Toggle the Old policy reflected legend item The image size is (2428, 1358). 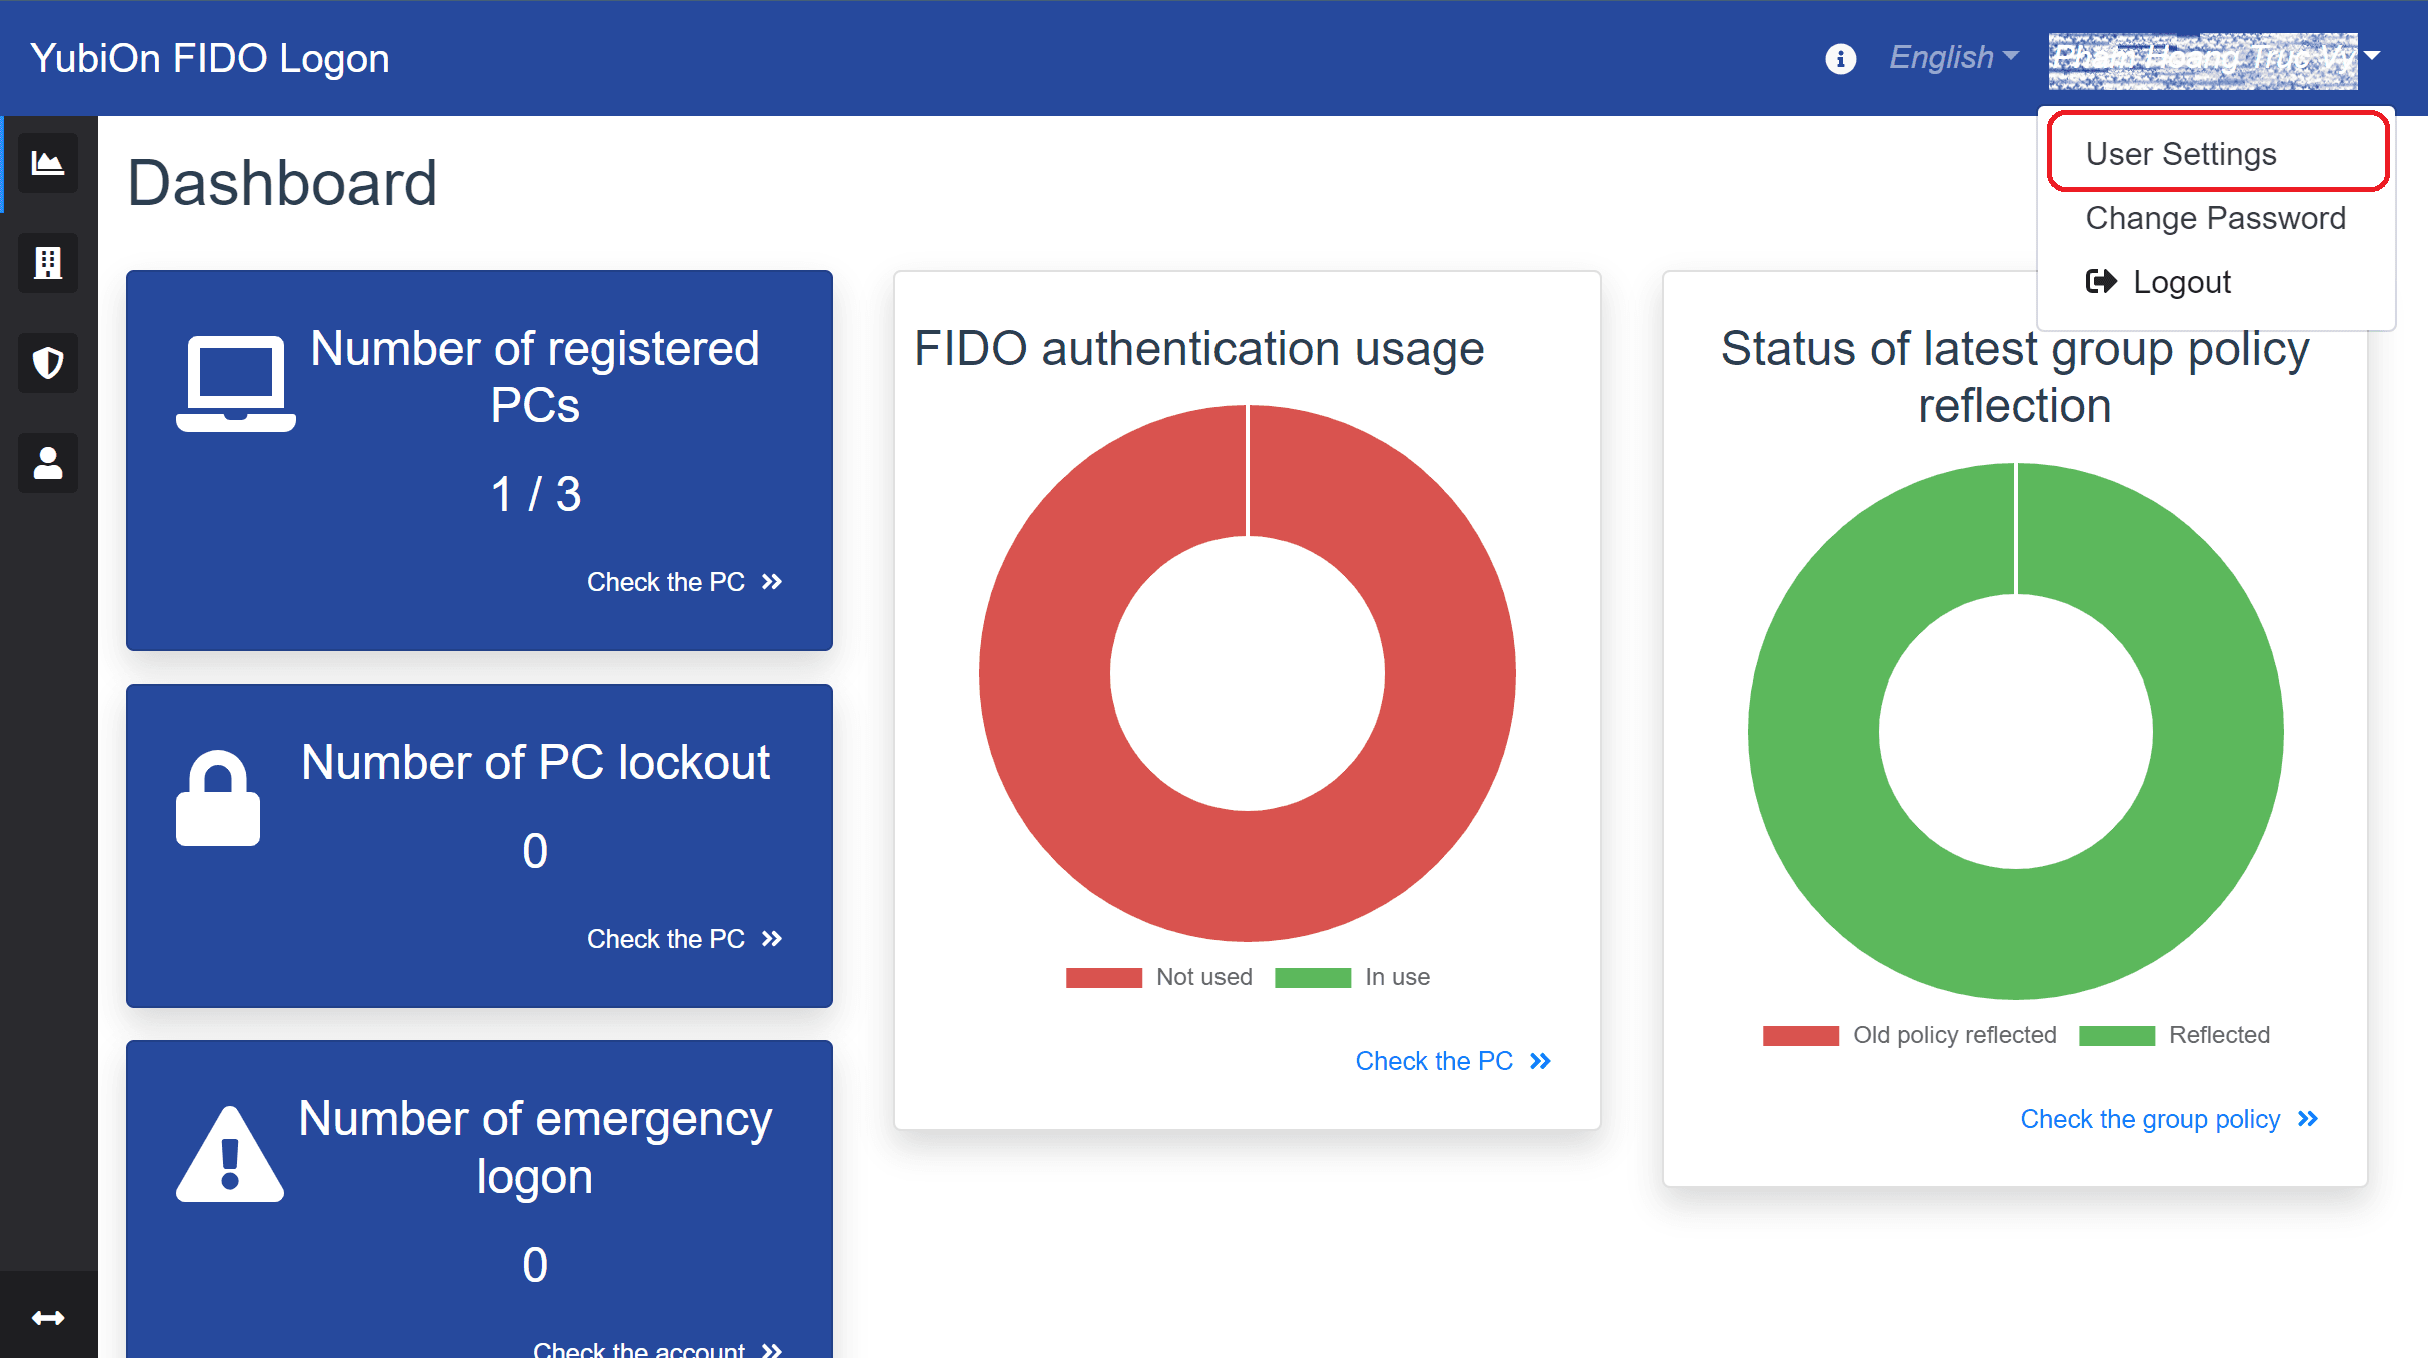pyautogui.click(x=1909, y=1035)
